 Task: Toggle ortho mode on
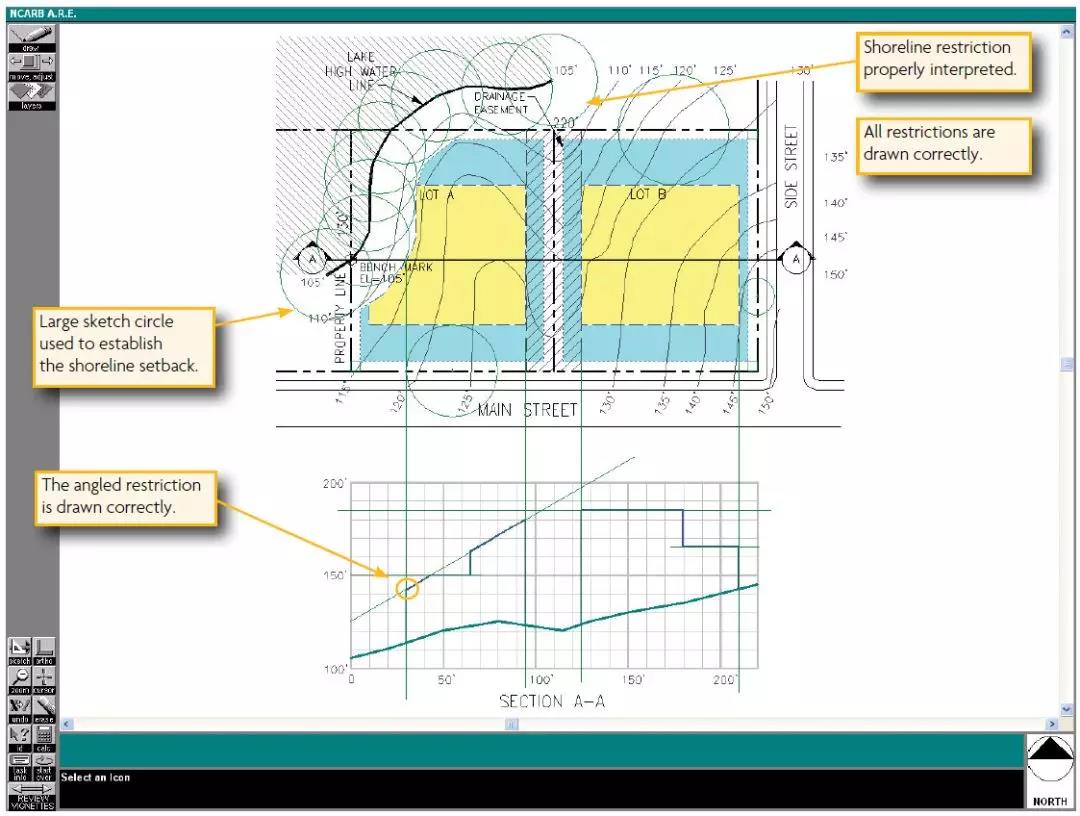[x=45, y=650]
